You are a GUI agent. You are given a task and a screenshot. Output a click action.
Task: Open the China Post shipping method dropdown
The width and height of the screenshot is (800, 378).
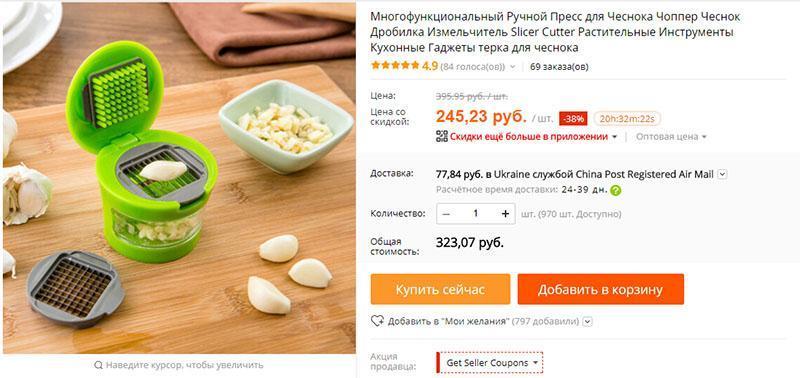(722, 174)
